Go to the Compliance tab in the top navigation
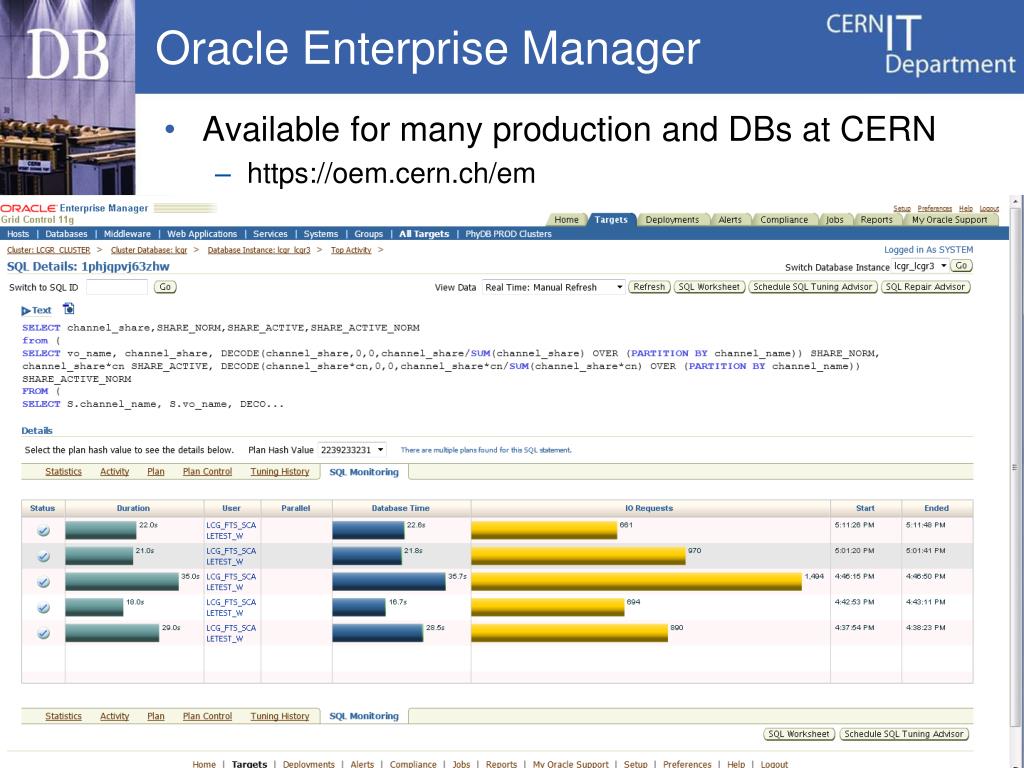Screen dimensions: 1024x768 pos(784,220)
